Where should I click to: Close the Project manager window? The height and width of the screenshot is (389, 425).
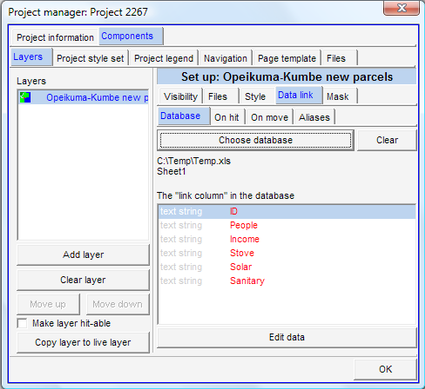(x=401, y=8)
